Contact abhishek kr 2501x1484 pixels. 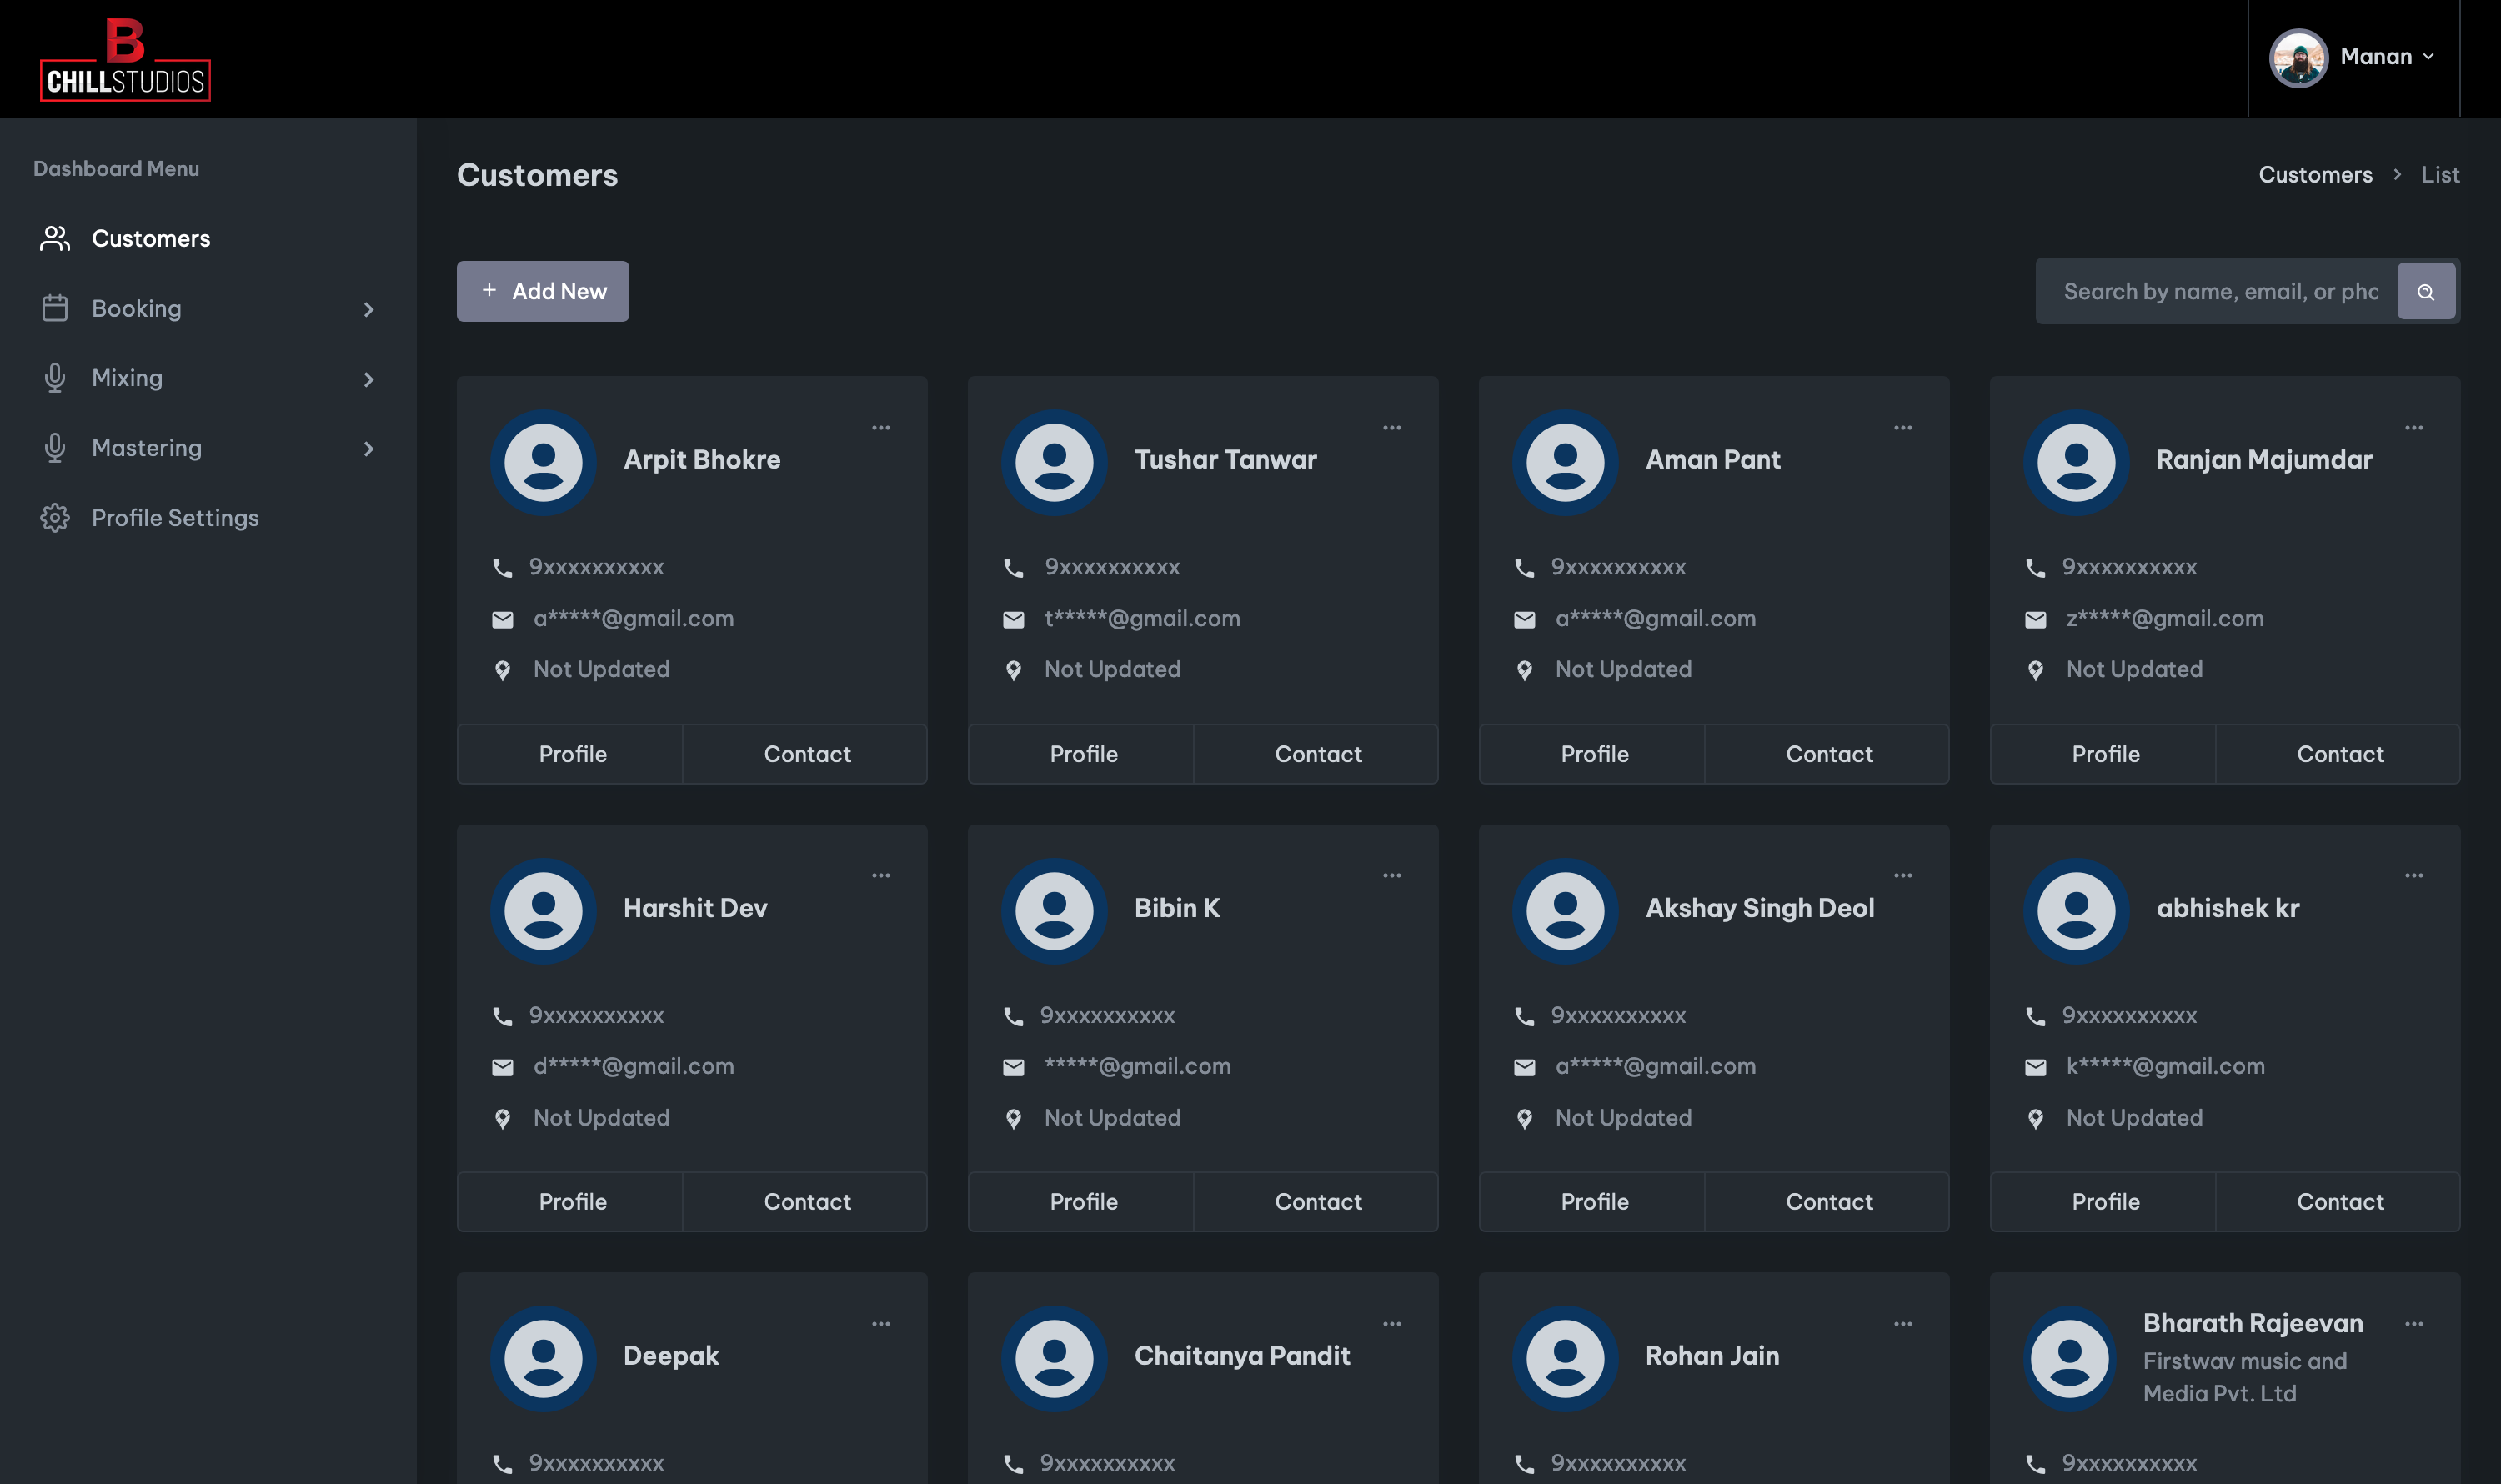(2339, 1202)
